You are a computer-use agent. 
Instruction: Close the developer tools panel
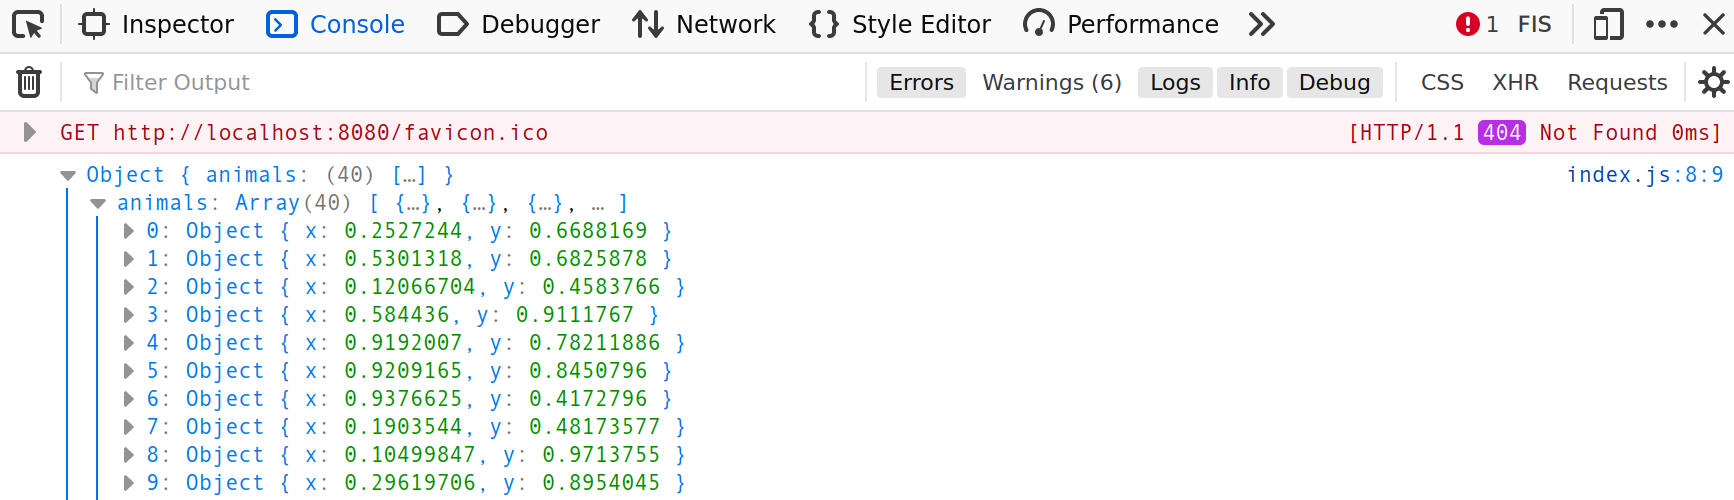[x=1714, y=24]
